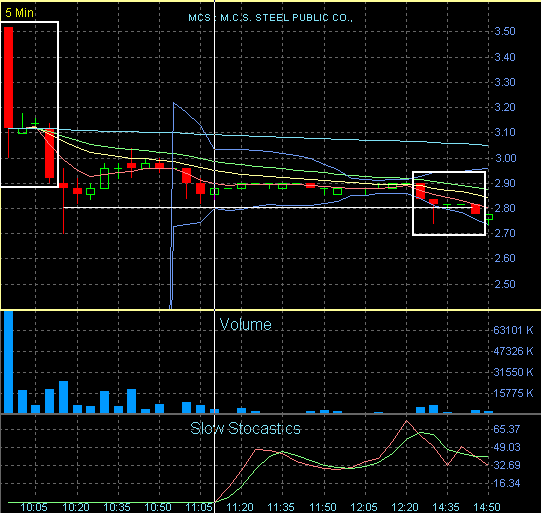
Task: Click the stochastic peak near 12:20
Action: tap(406, 421)
